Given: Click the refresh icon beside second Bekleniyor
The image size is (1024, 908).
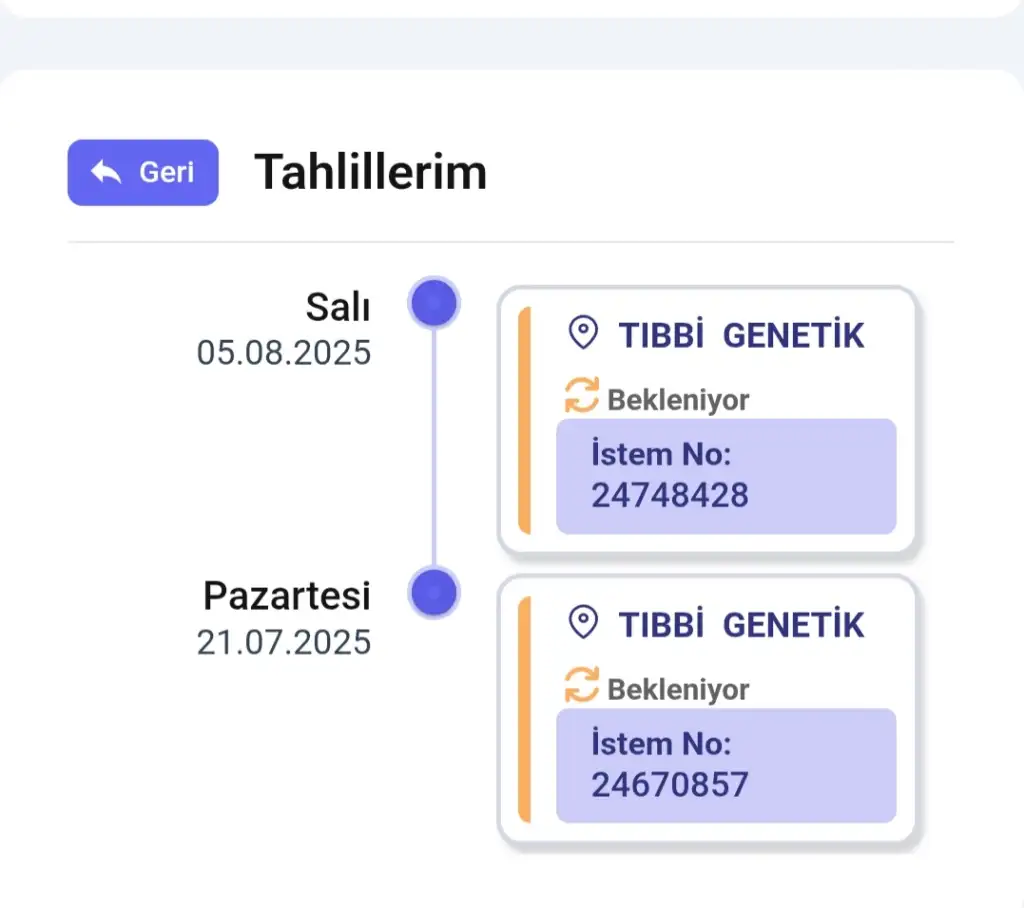Looking at the screenshot, I should 581,685.
